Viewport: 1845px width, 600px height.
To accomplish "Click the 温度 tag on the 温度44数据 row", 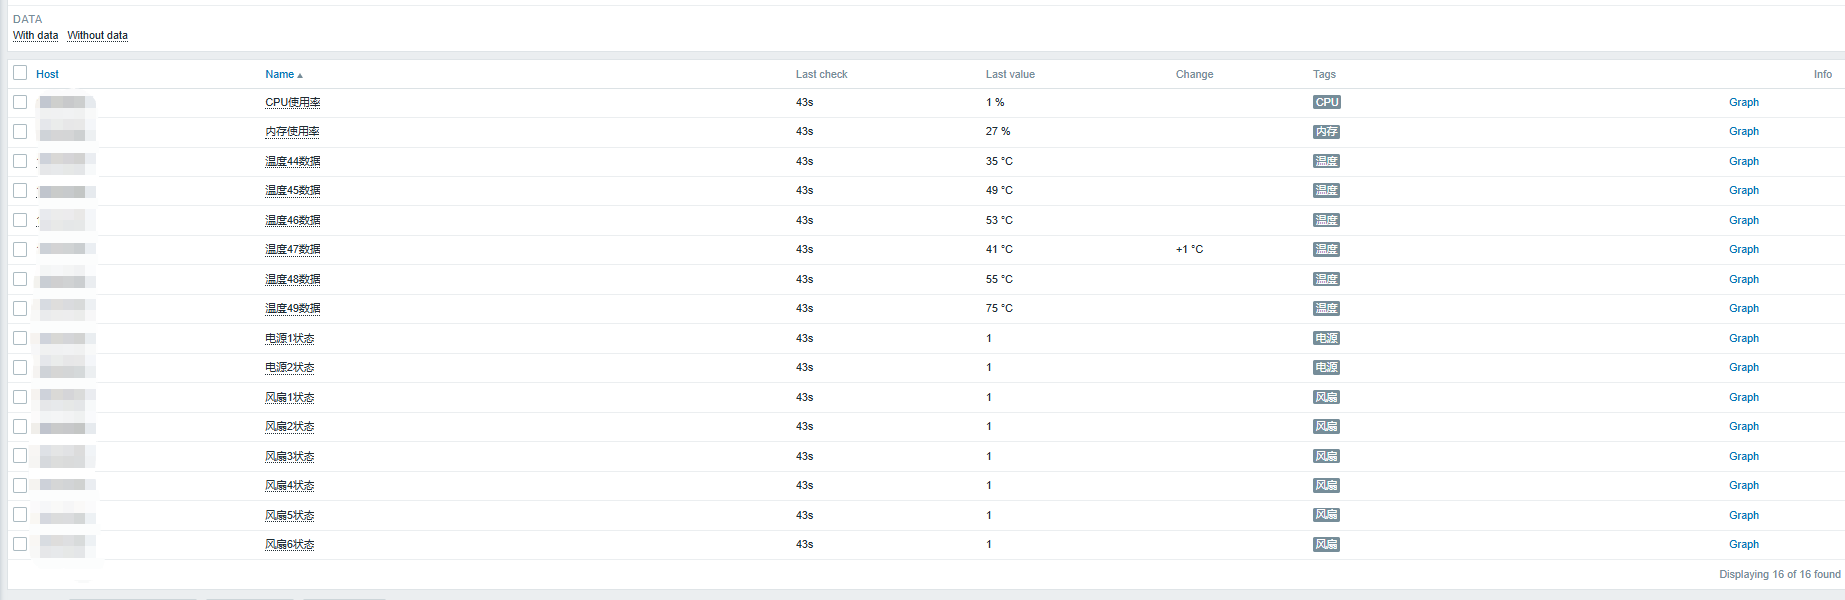I will point(1326,161).
